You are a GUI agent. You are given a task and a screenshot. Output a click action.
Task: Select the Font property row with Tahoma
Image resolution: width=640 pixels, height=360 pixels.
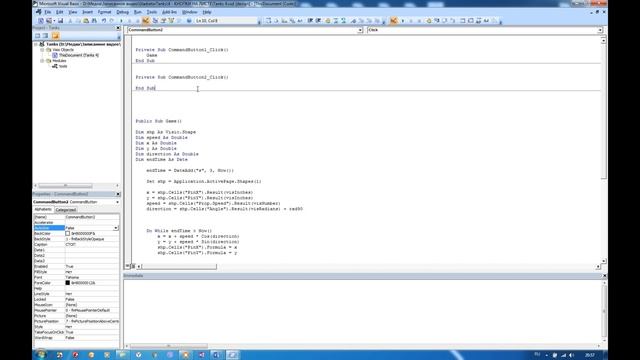[76, 277]
